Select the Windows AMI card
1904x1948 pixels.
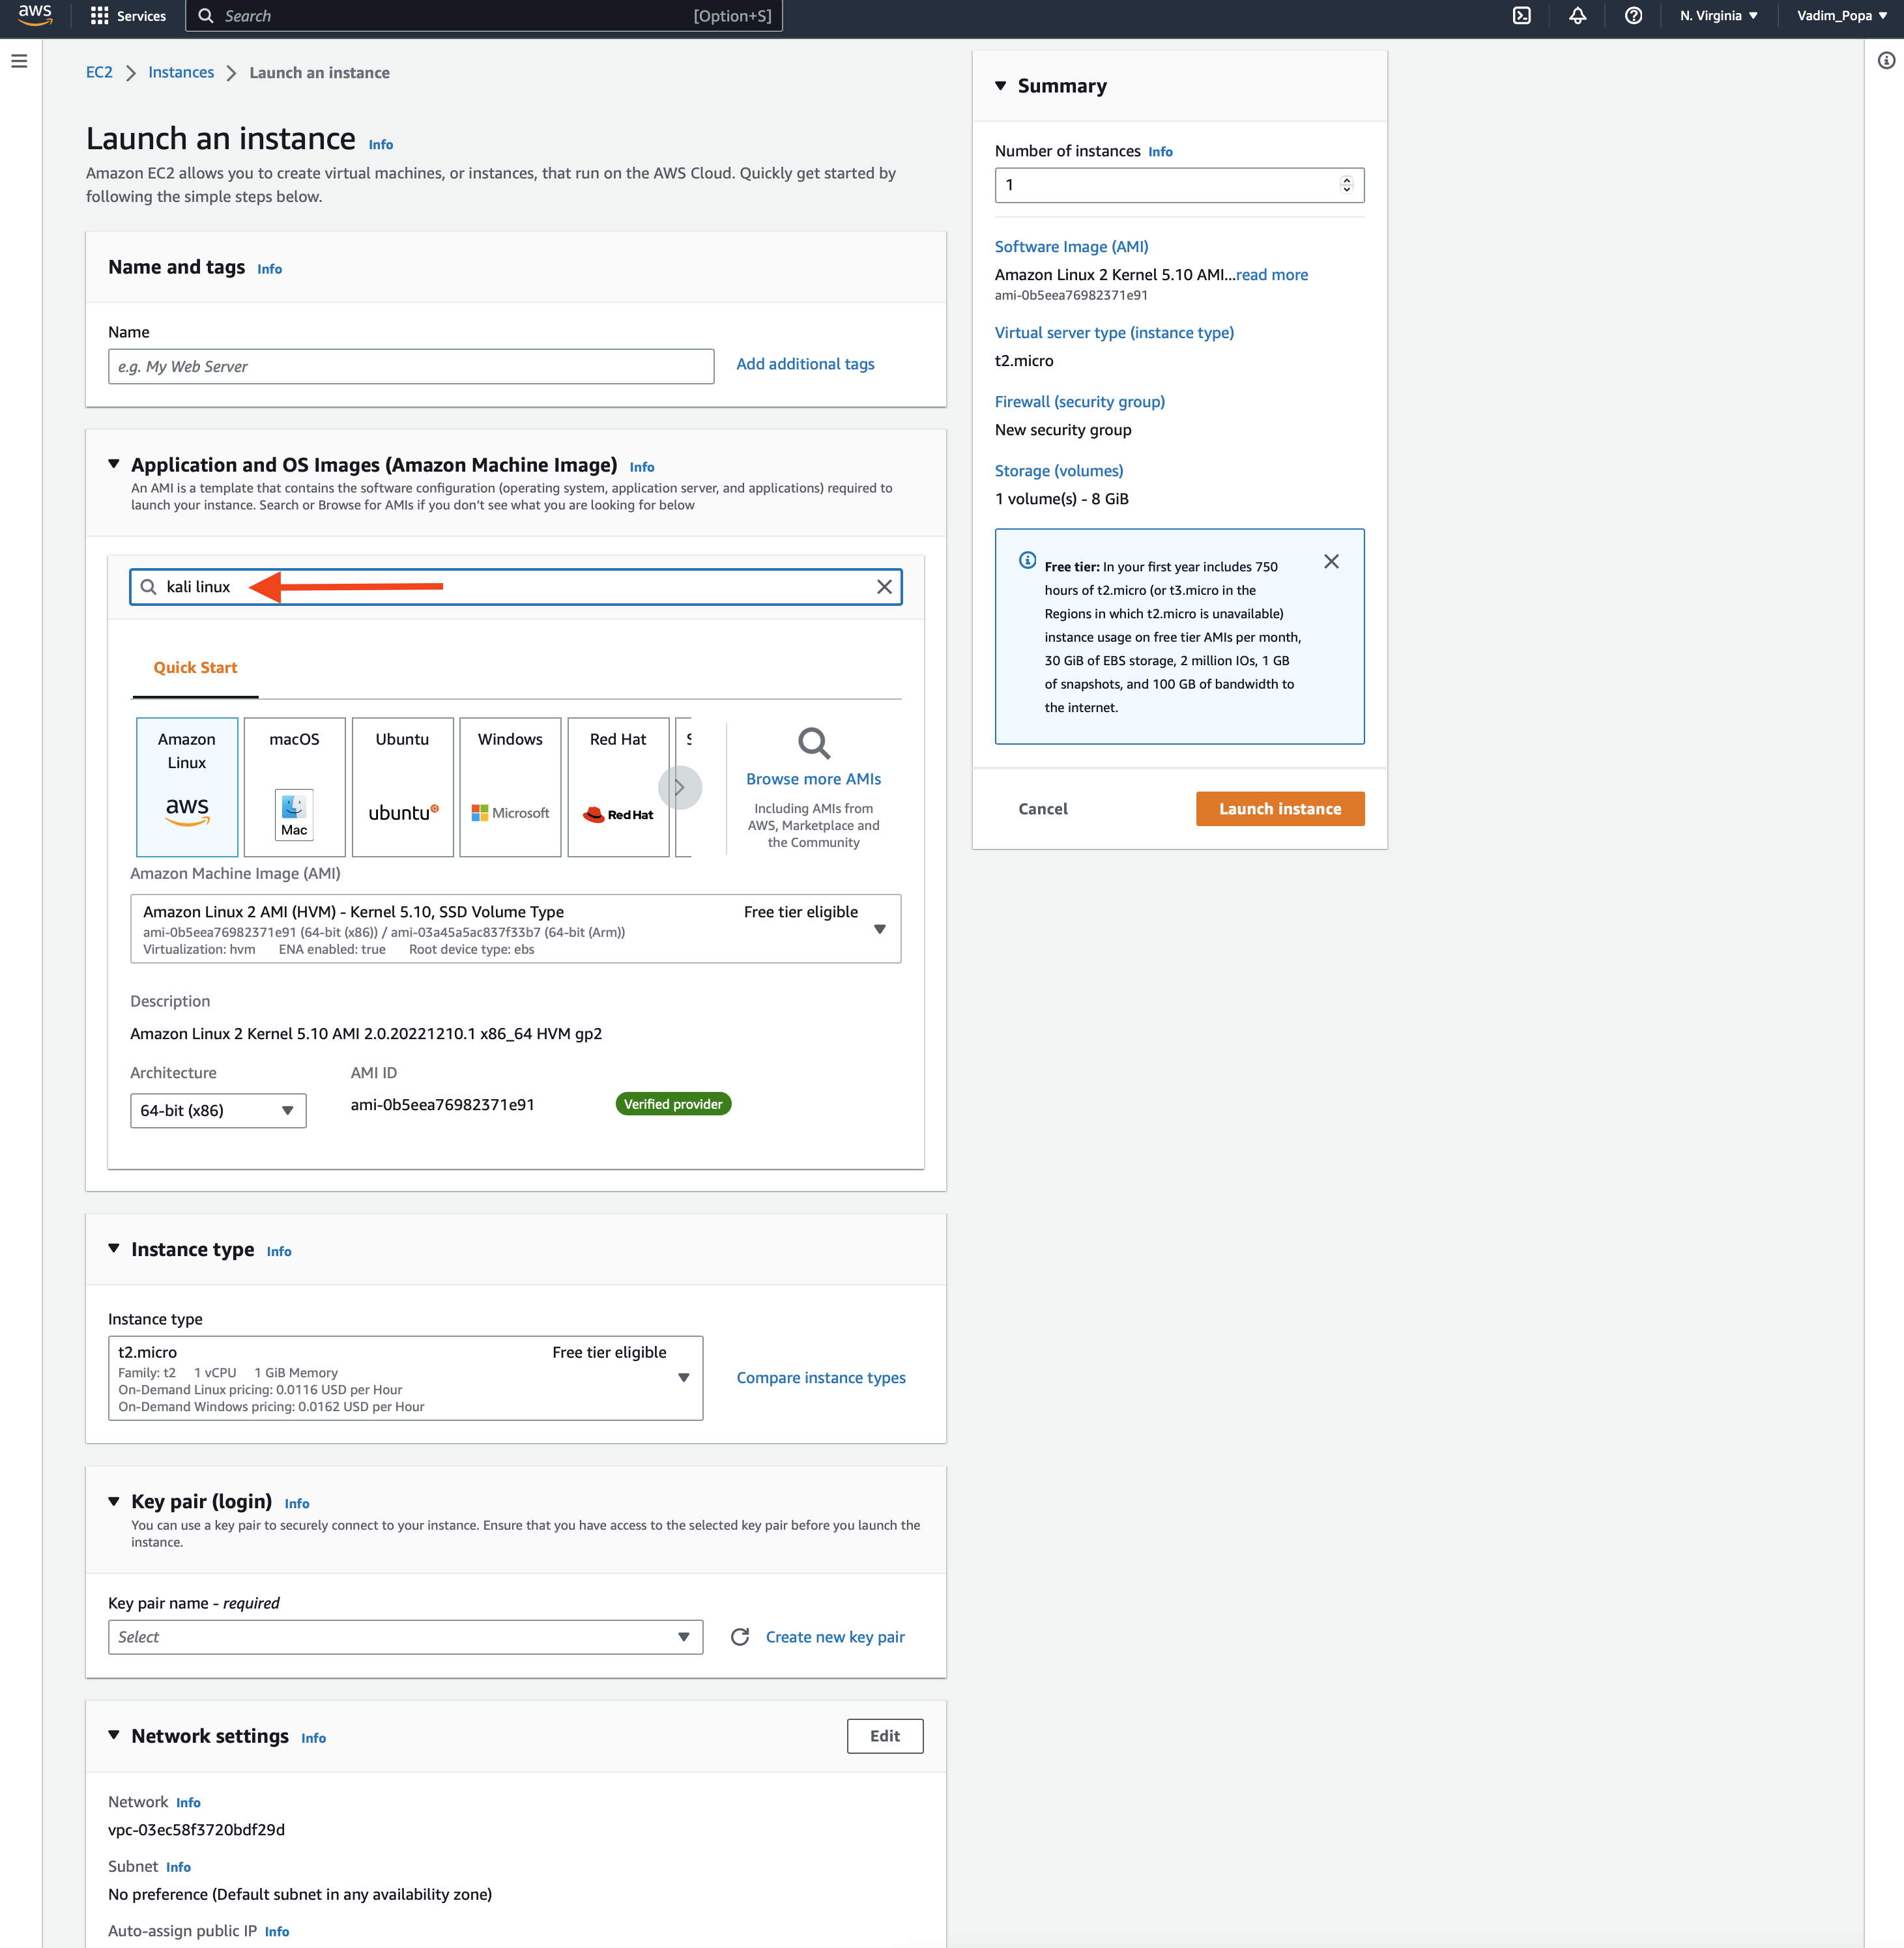(510, 787)
